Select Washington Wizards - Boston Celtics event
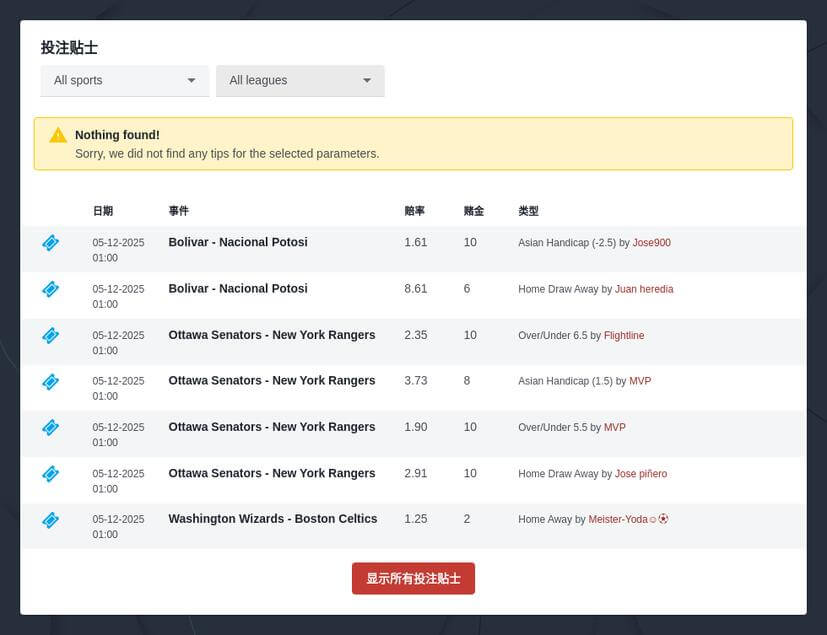The image size is (827, 635). 272,519
